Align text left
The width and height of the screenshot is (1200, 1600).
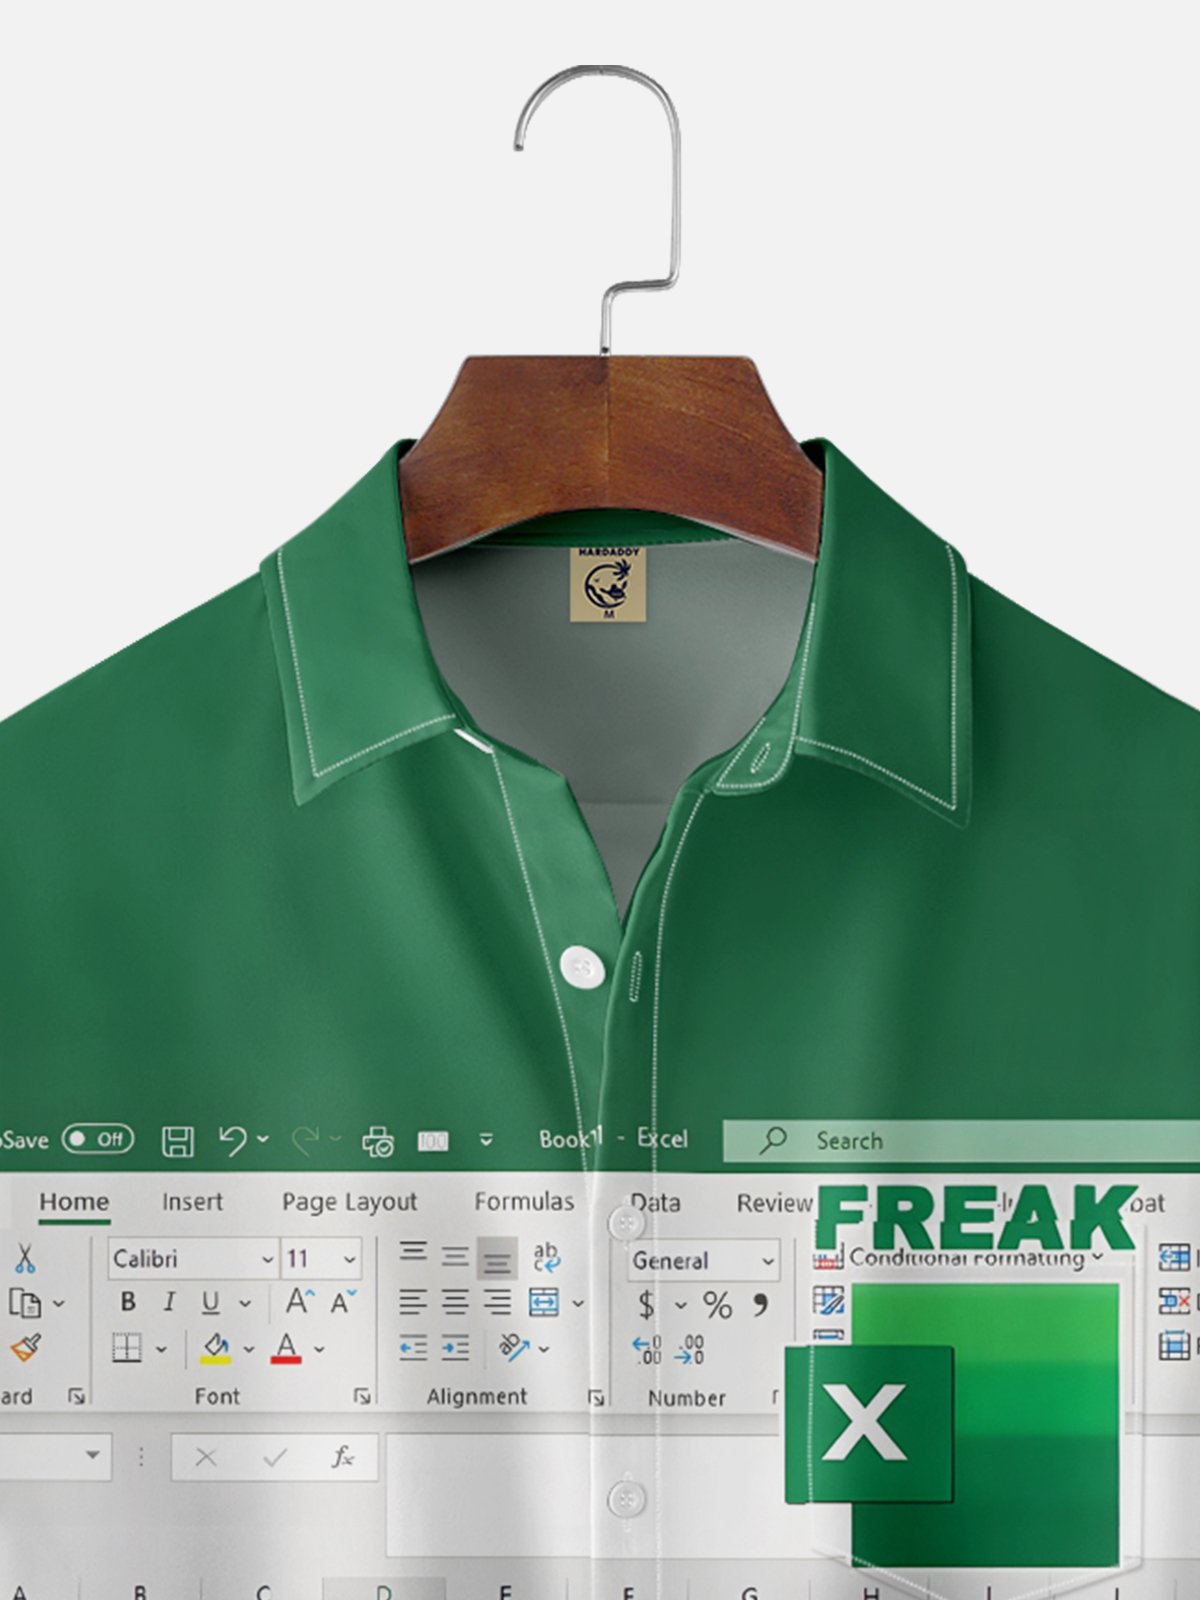coord(413,1302)
